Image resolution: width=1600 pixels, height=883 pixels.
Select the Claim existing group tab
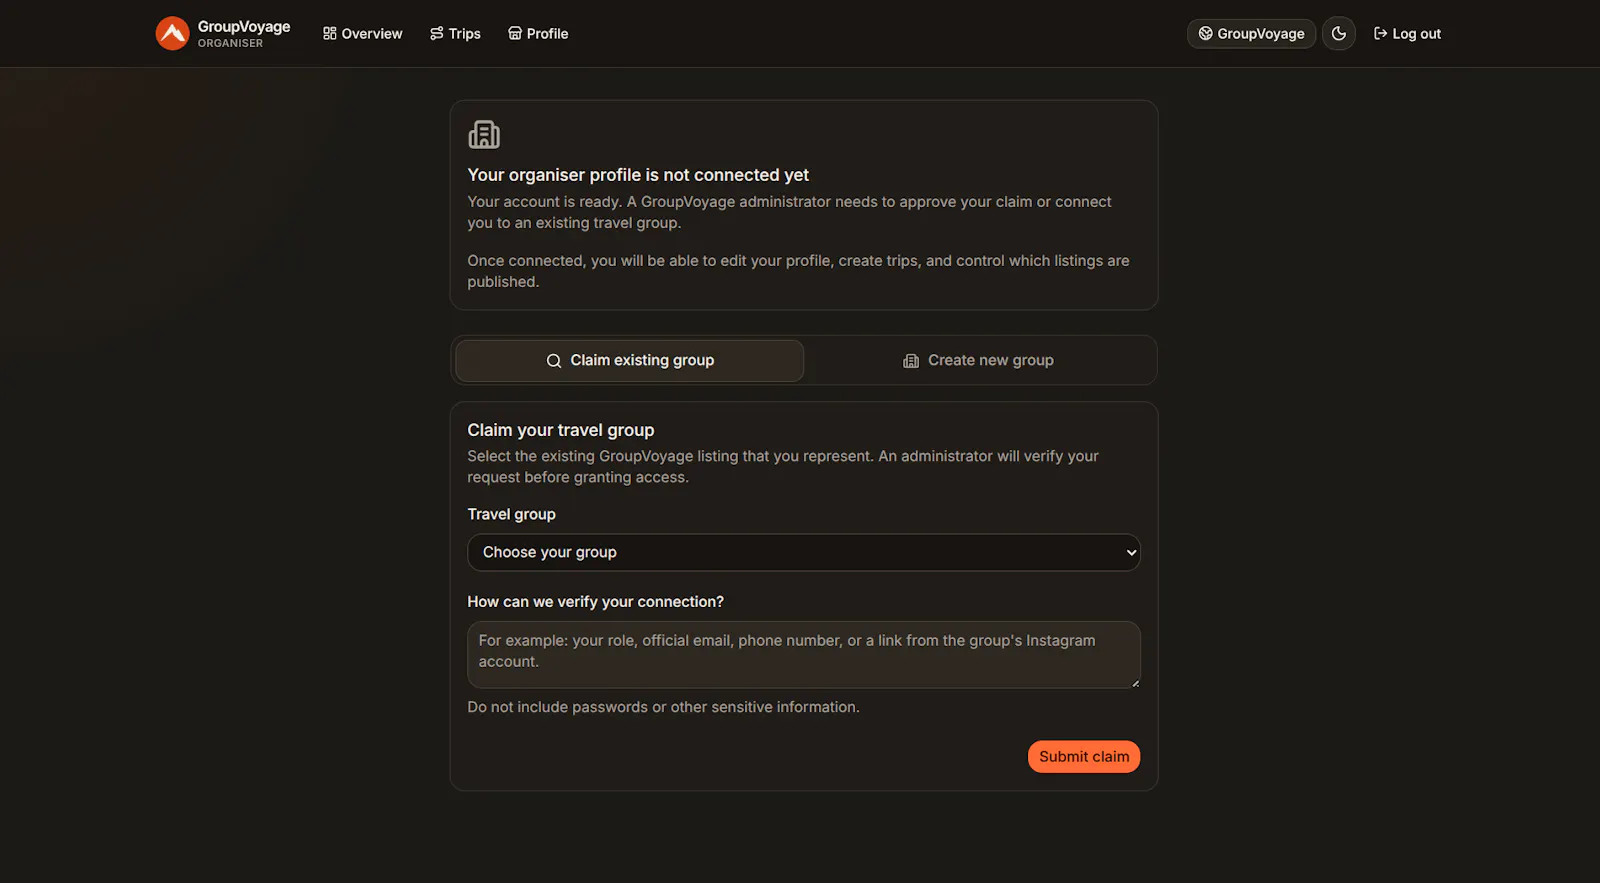click(630, 360)
